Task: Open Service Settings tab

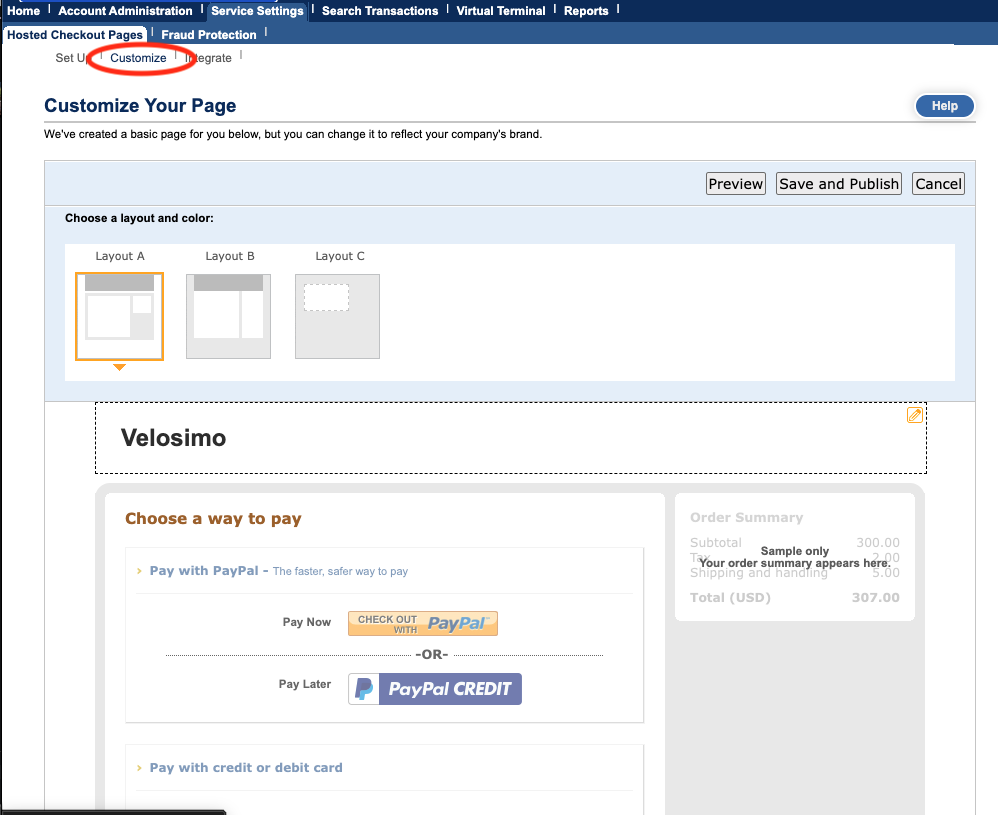Action: [x=257, y=11]
